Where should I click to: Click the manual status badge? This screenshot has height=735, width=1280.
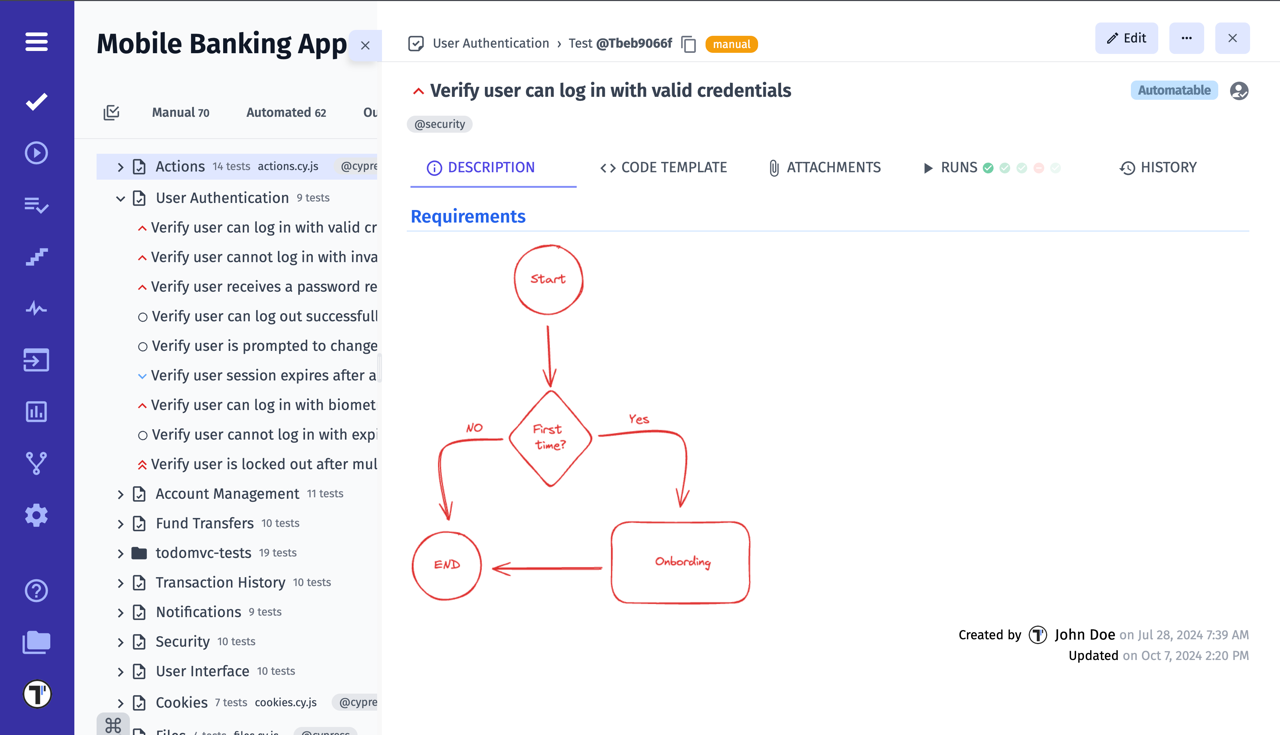(731, 44)
